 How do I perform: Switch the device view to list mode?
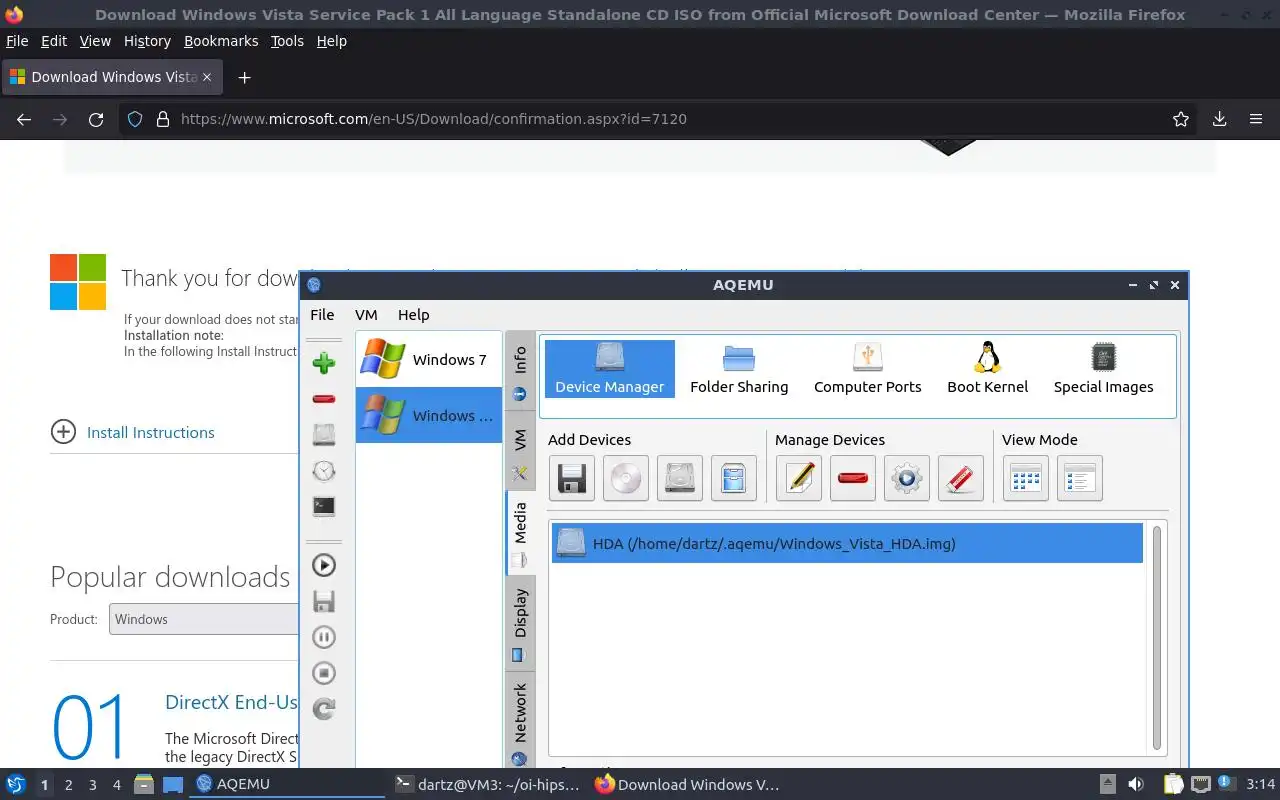(1080, 478)
